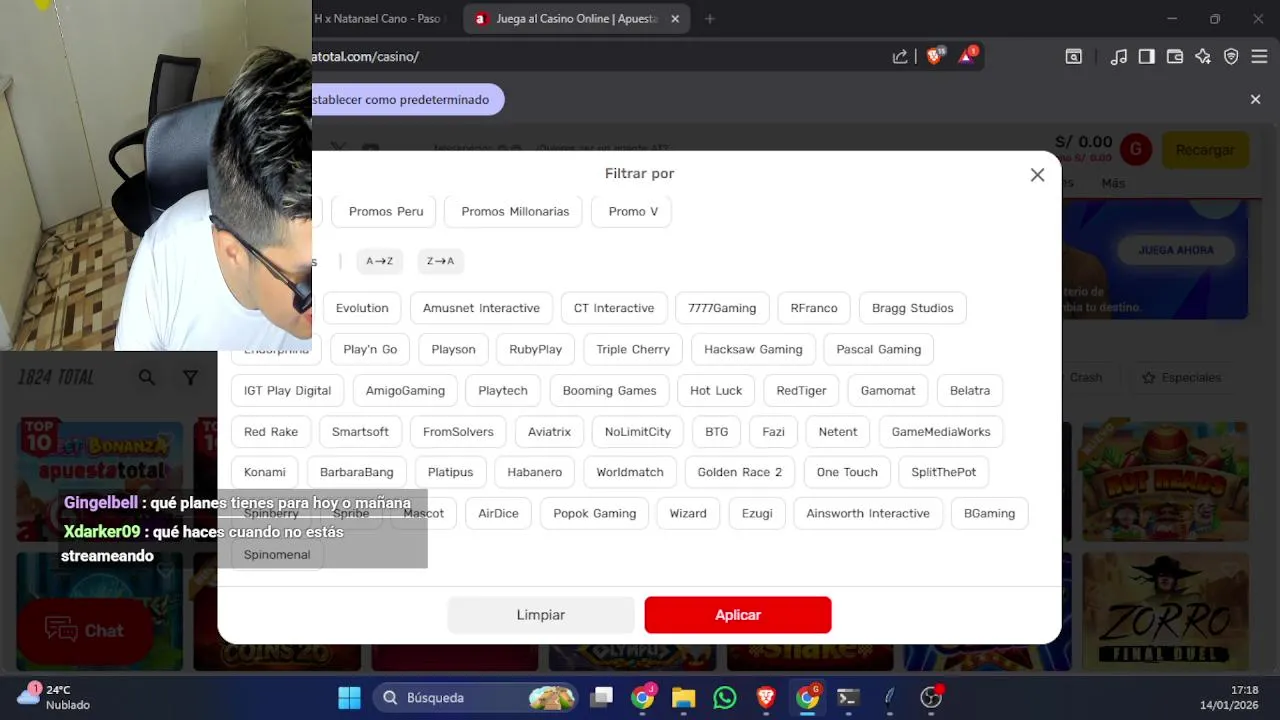Toggle the NoLimitCity provider chip

click(638, 431)
